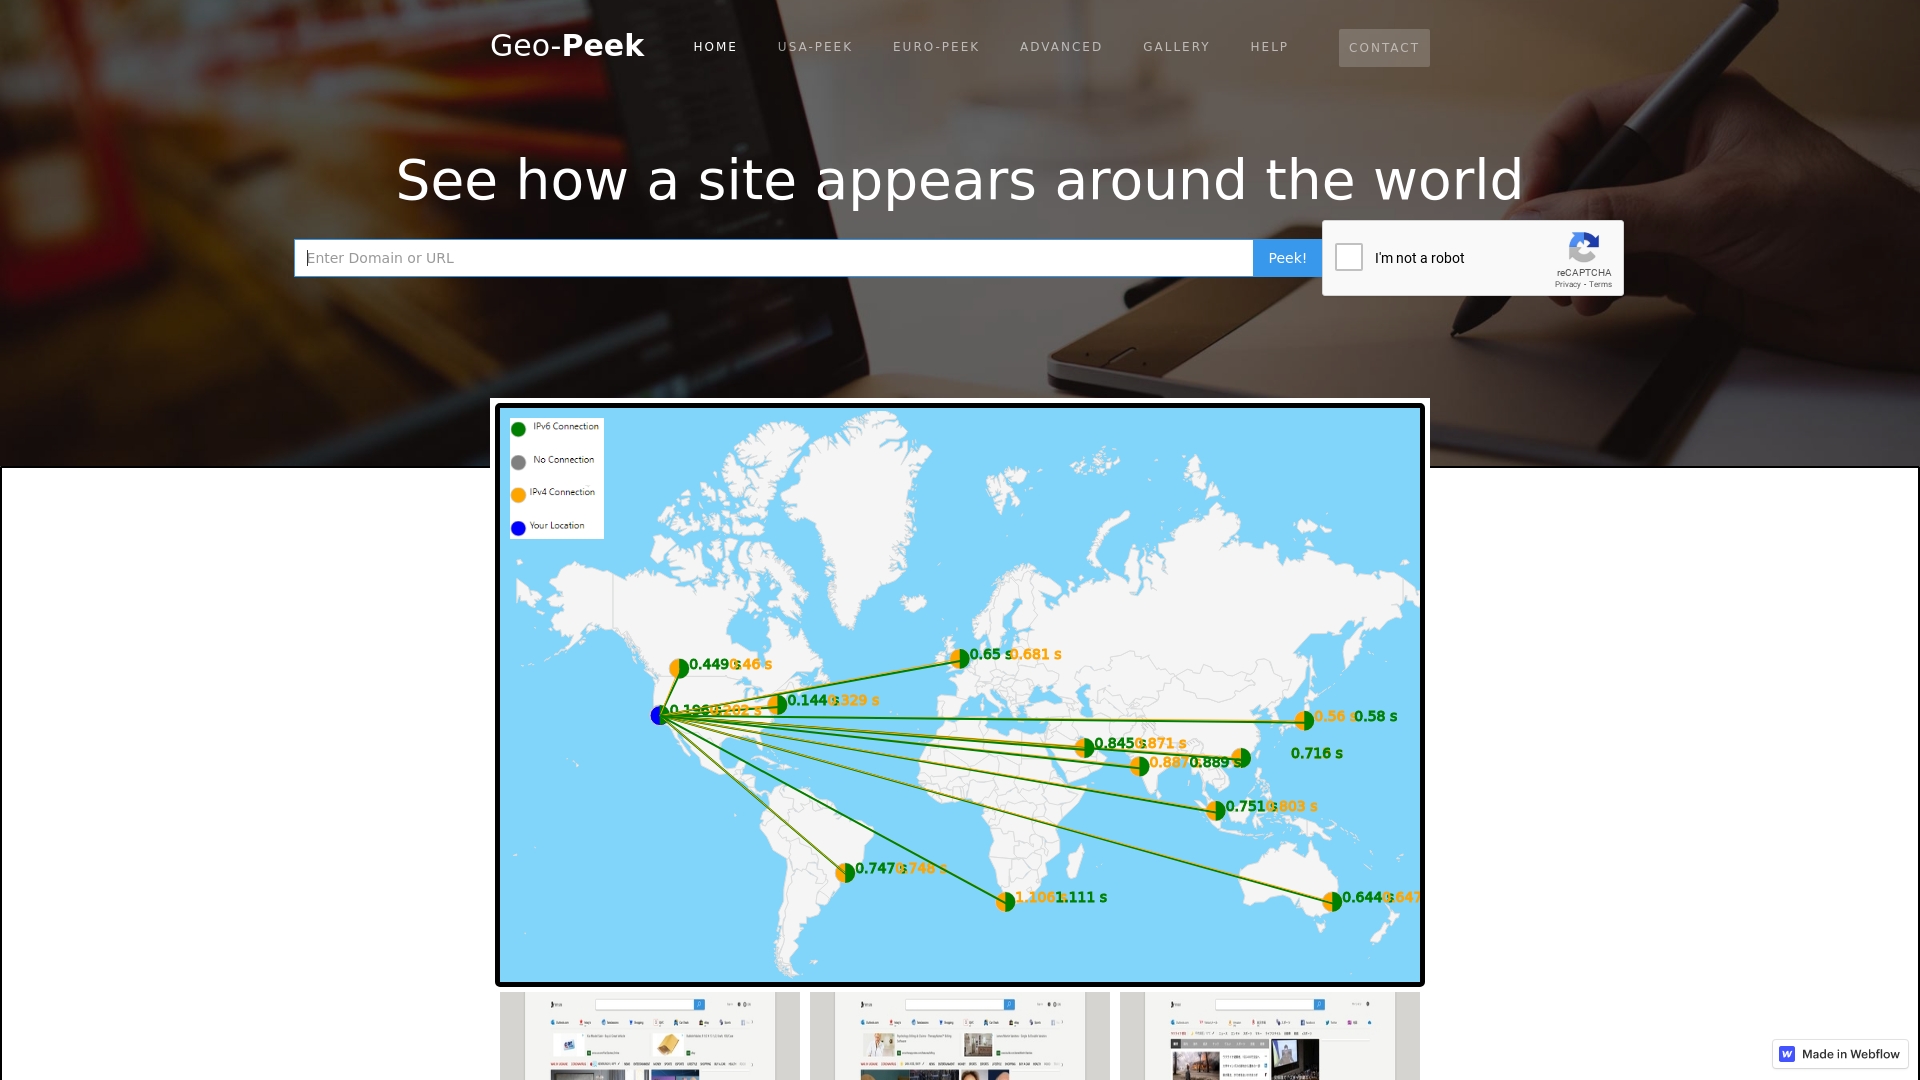Screen dimensions: 1920x1080
Task: Select the HOME navigation item
Action: point(715,47)
